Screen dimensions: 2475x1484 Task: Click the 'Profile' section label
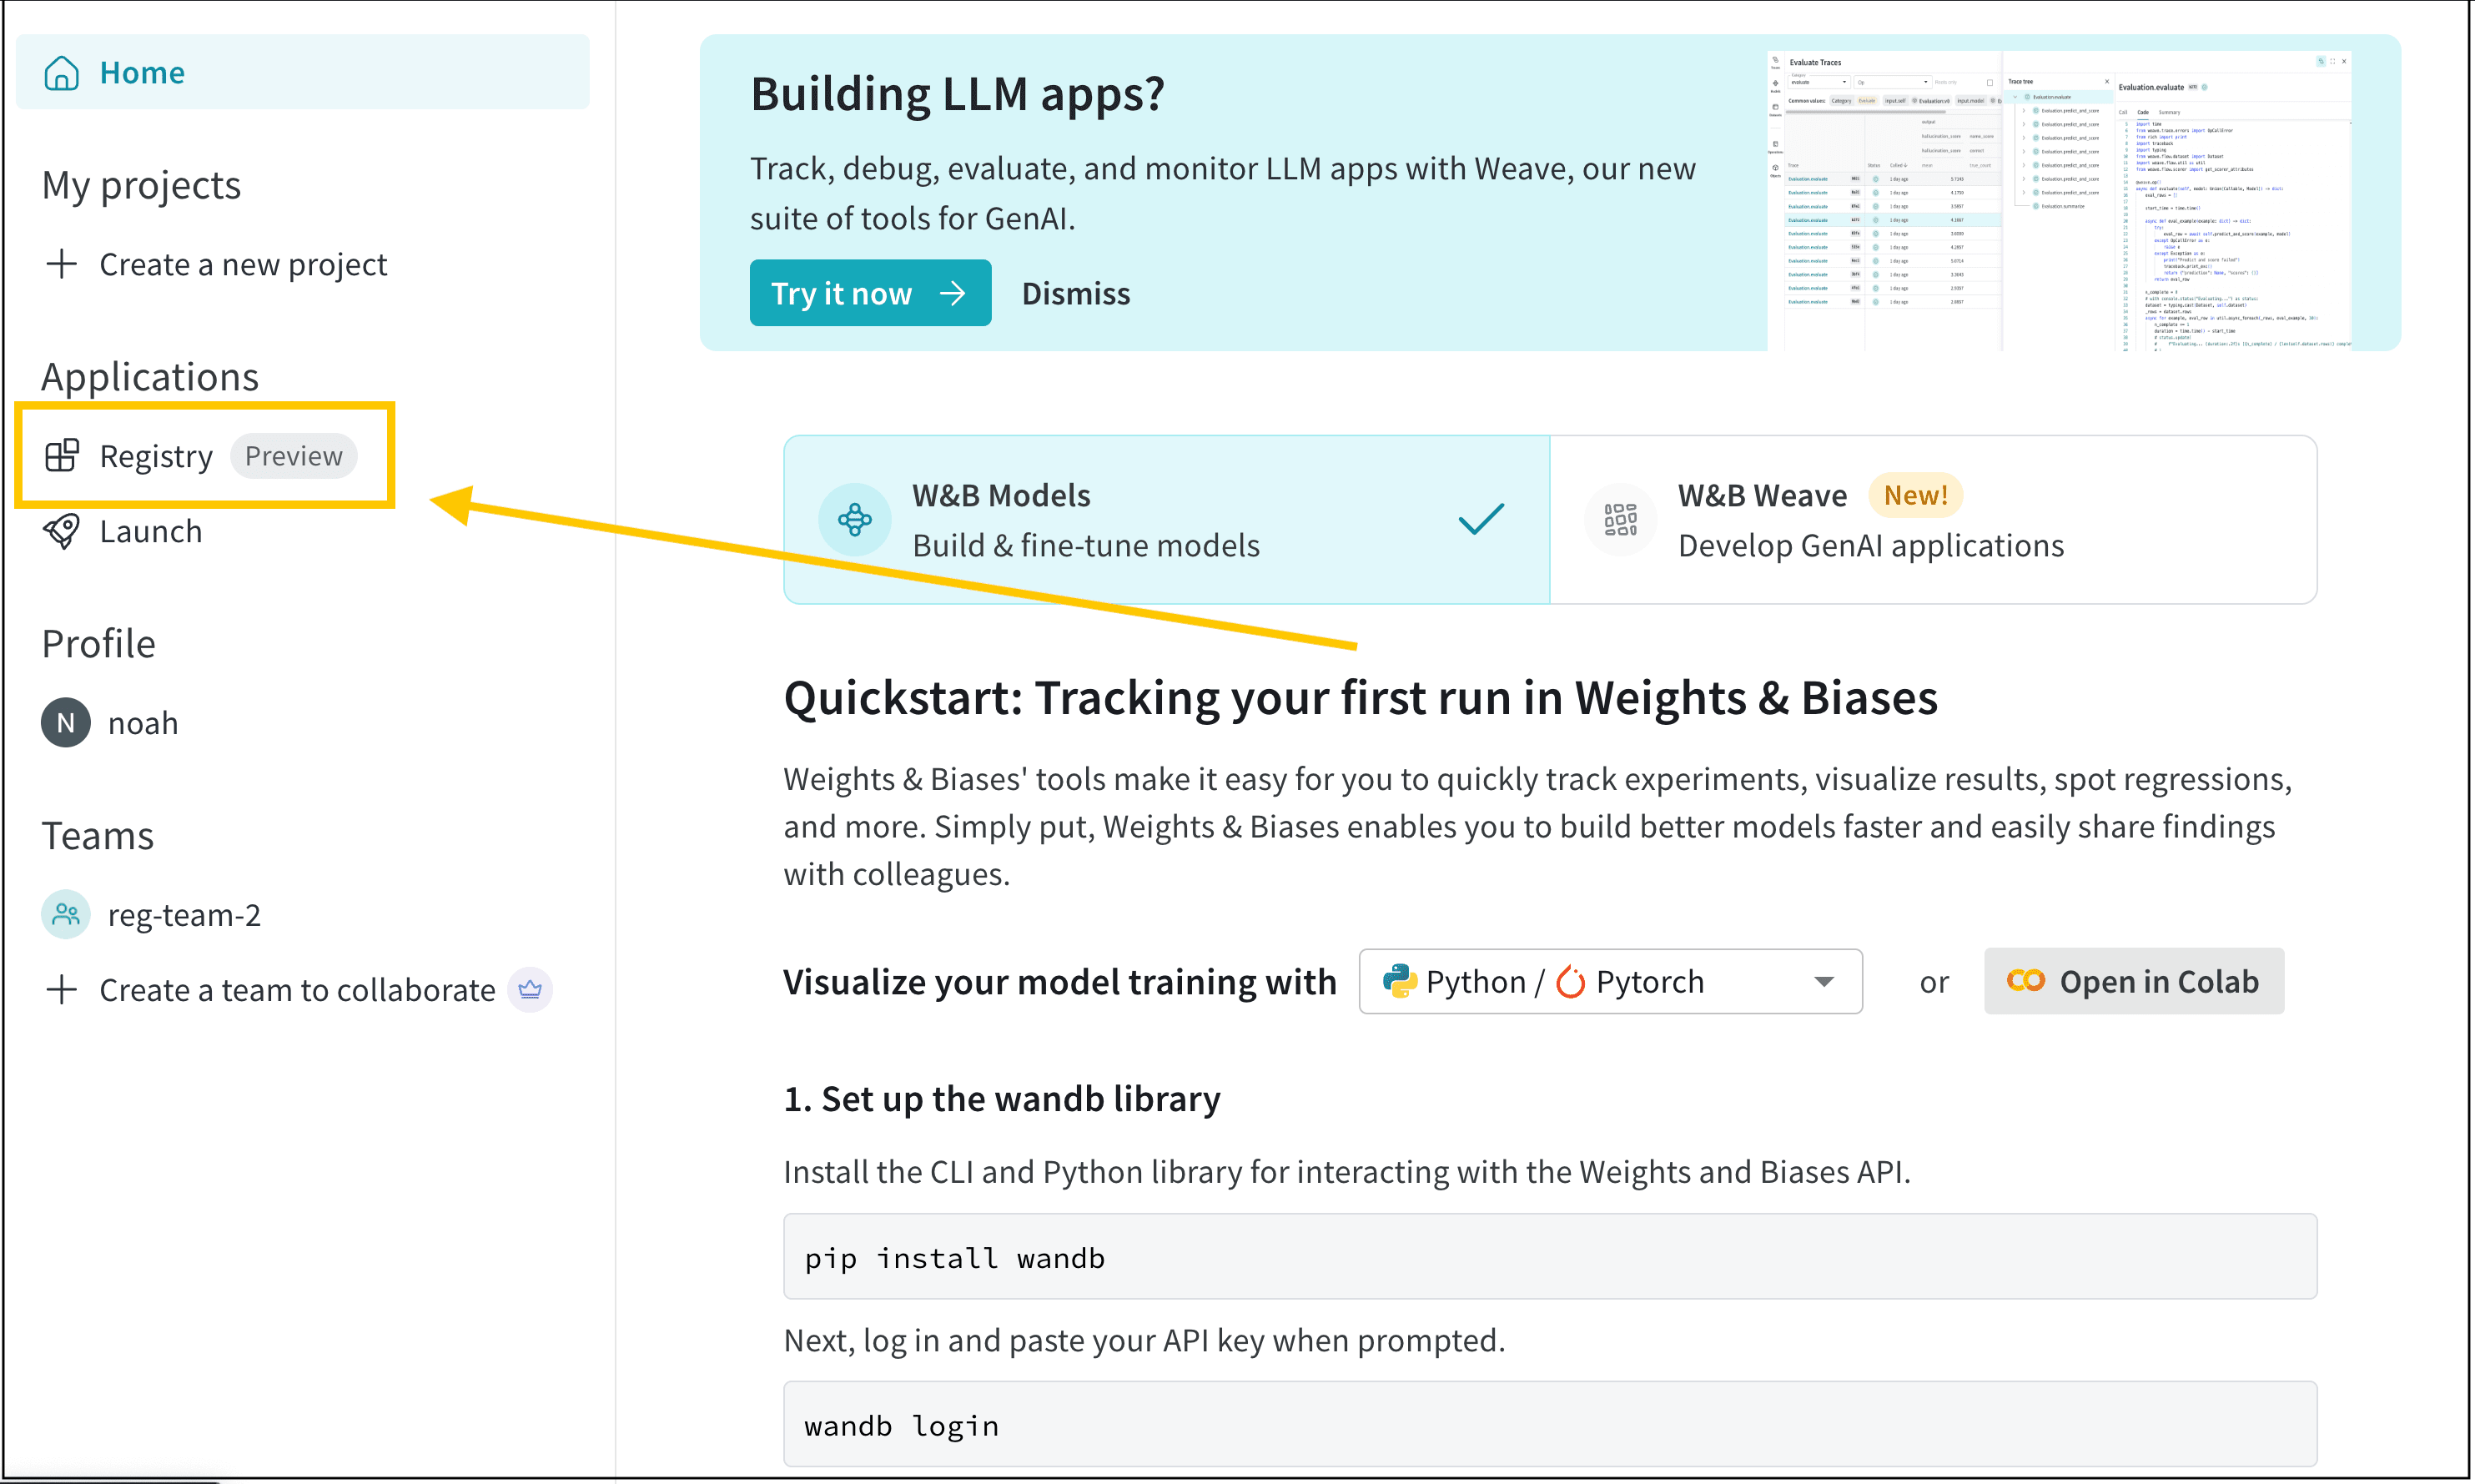click(99, 643)
